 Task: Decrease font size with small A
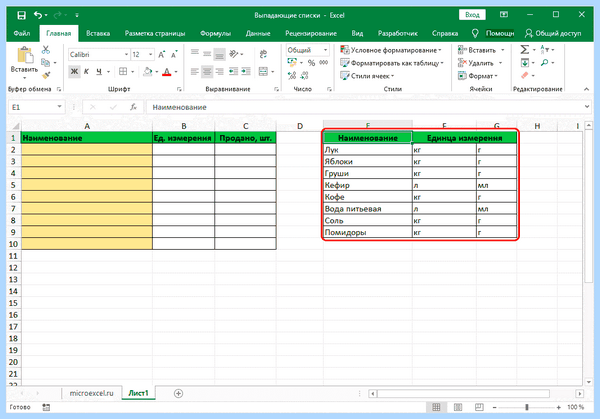tap(174, 55)
